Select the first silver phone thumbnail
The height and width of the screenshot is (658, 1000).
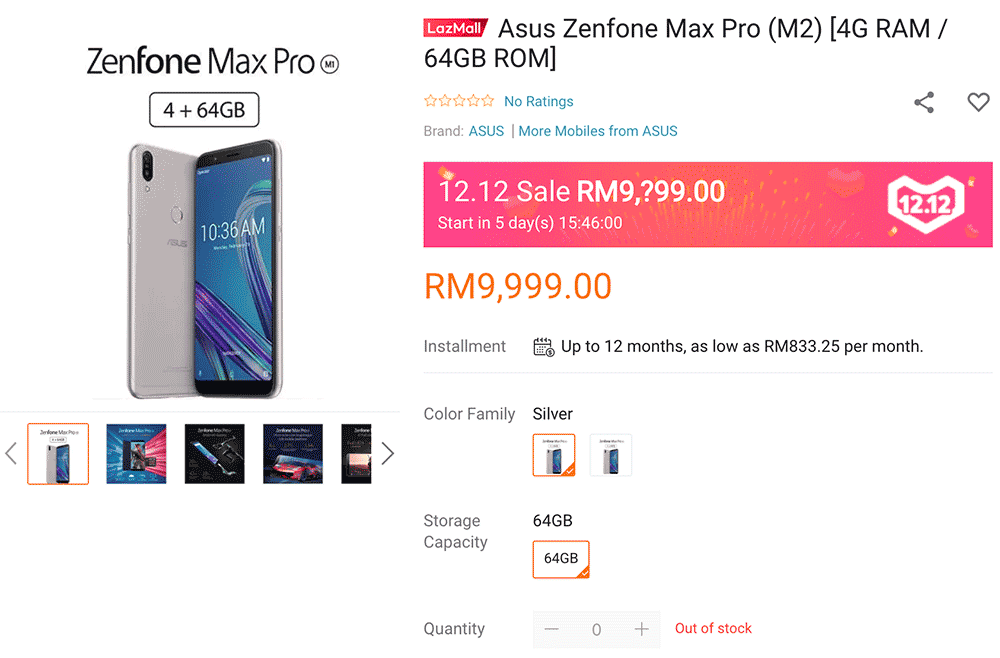pyautogui.click(x=58, y=454)
